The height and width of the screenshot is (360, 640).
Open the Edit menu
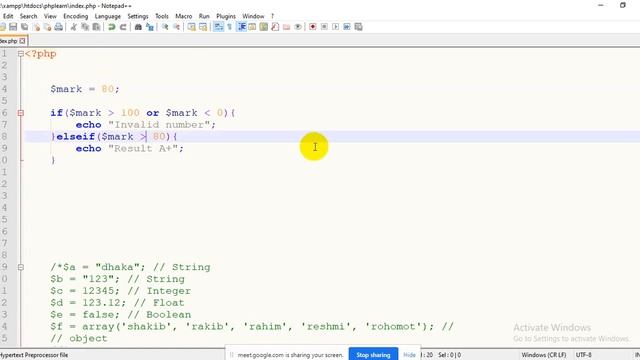coord(8,16)
